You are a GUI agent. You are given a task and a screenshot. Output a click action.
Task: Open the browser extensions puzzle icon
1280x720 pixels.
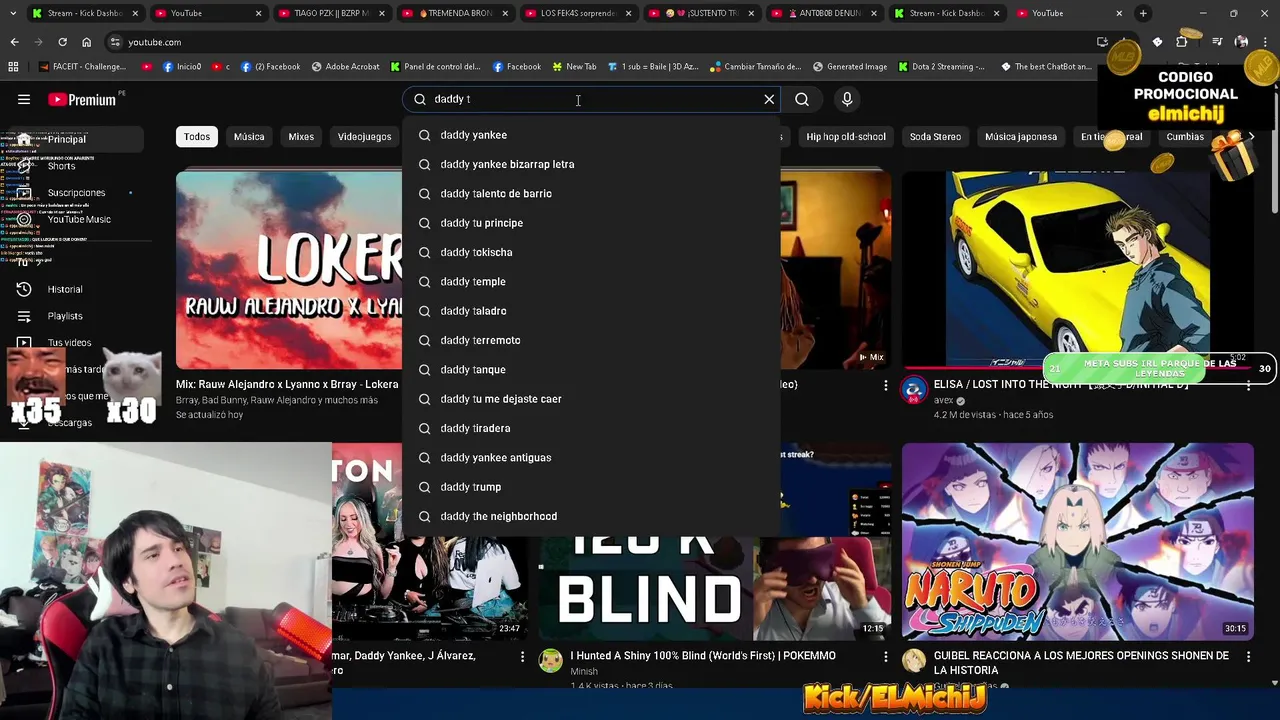pos(1182,42)
